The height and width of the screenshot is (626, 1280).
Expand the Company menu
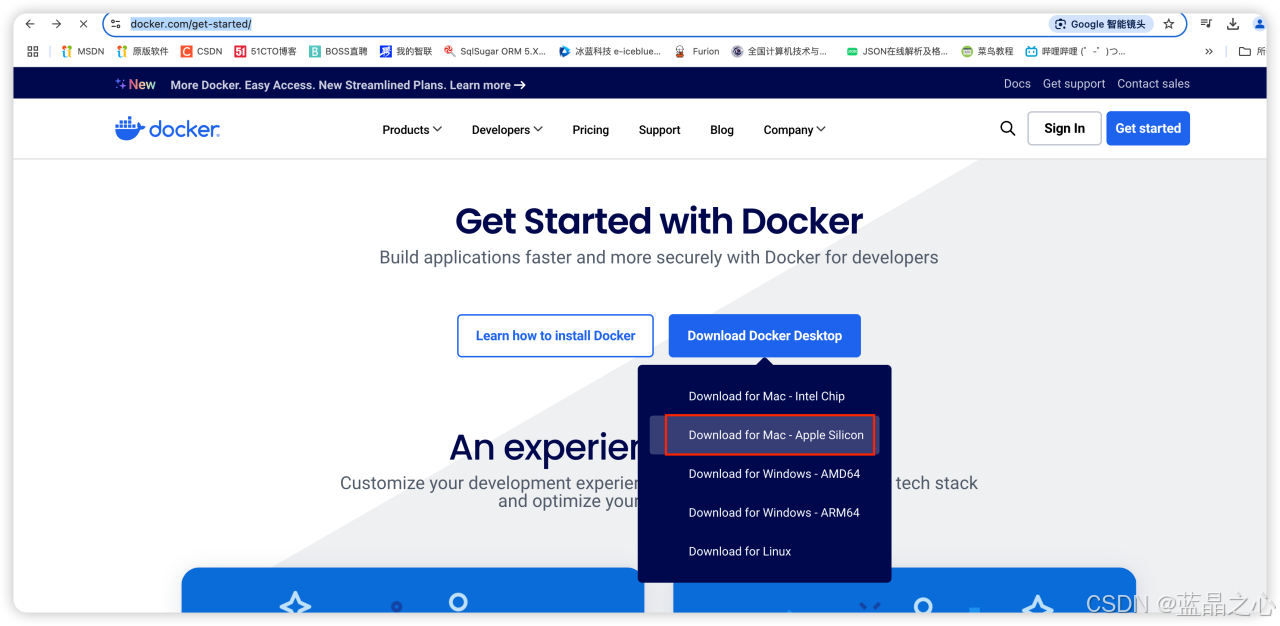point(795,130)
